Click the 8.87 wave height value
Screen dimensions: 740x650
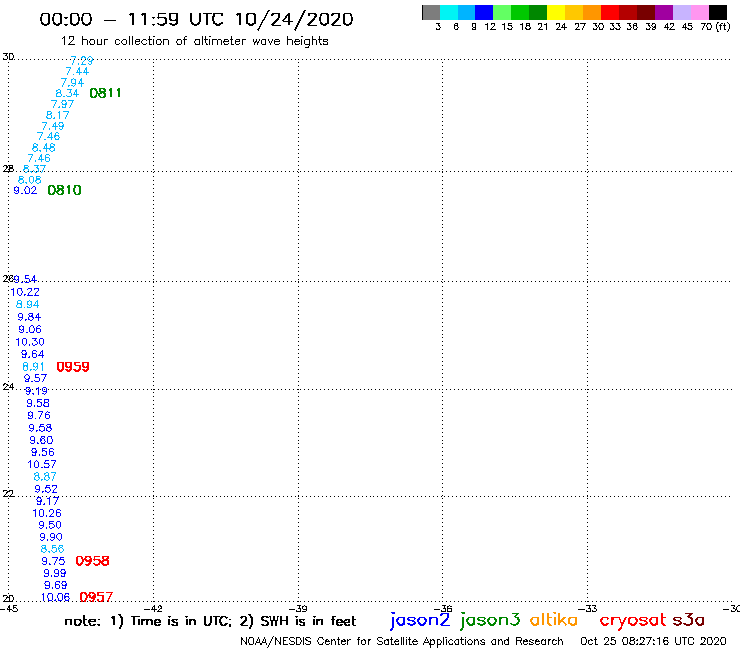[x=45, y=477]
